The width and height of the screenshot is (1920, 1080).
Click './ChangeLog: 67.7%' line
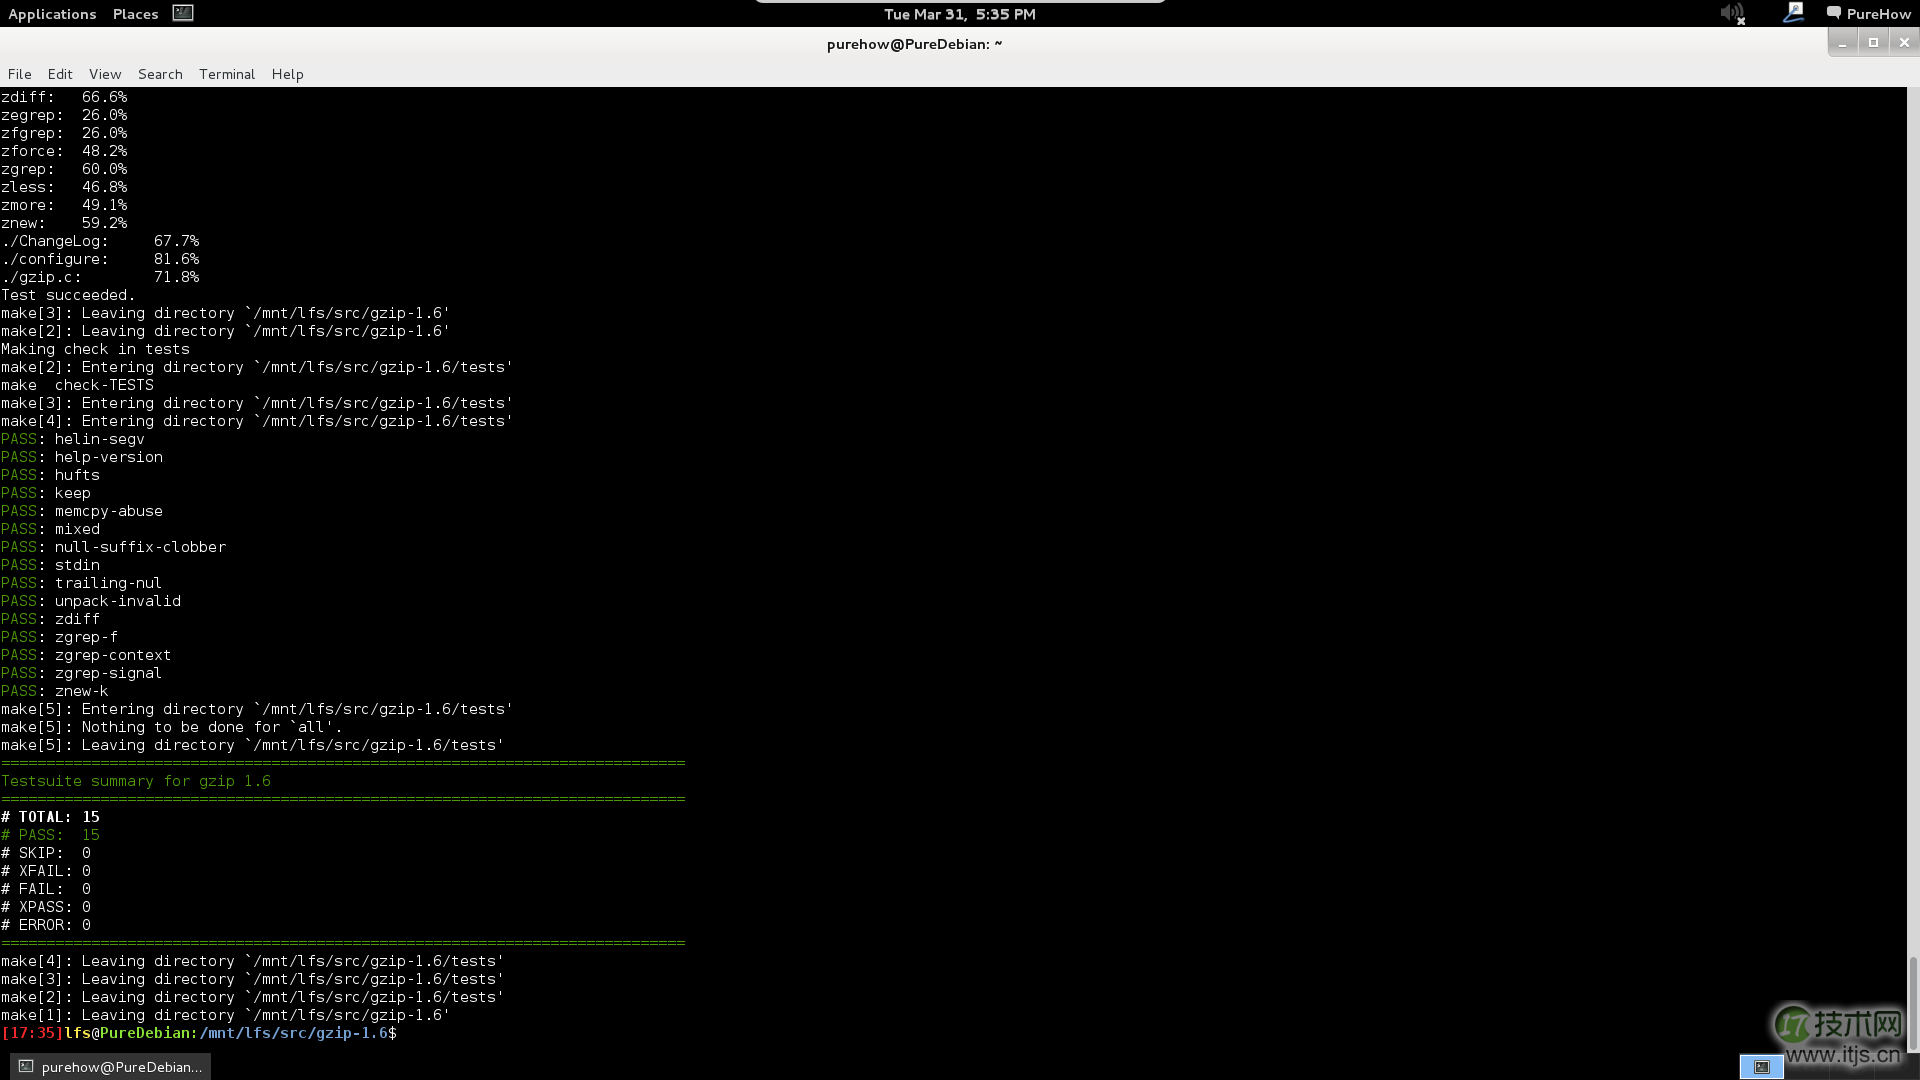(100, 241)
